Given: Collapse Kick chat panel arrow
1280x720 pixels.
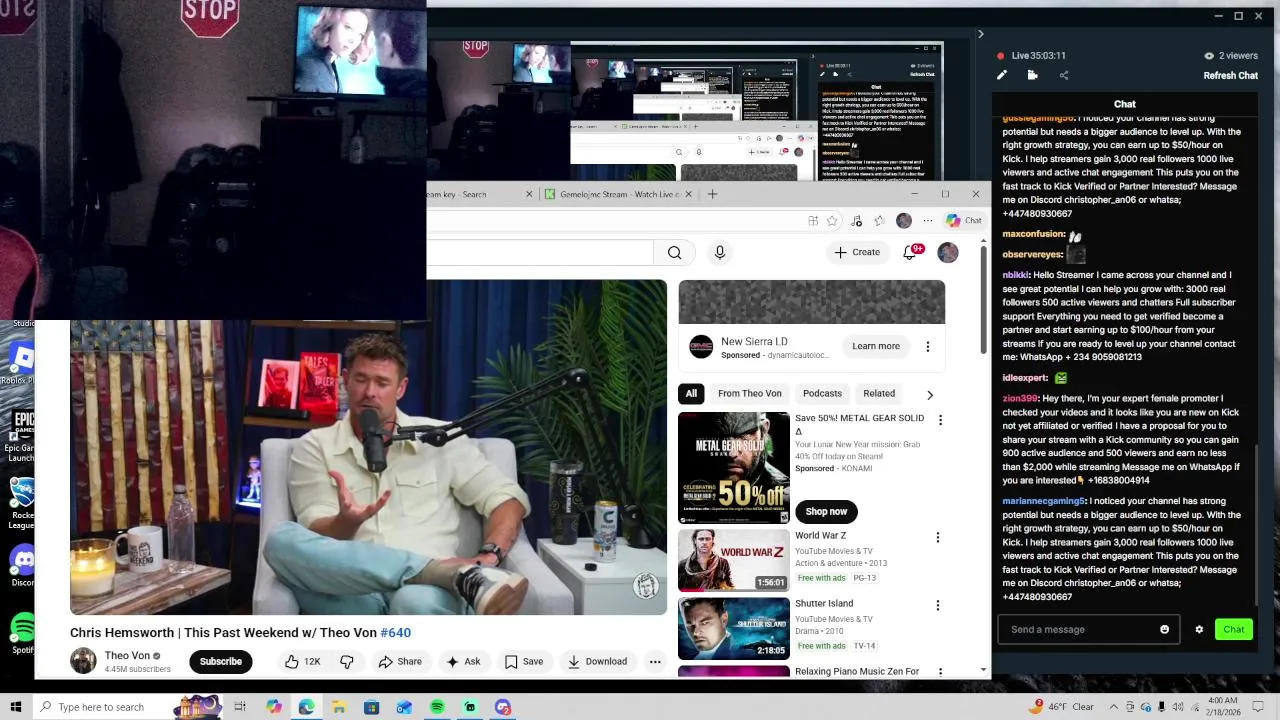Looking at the screenshot, I should pos(980,34).
